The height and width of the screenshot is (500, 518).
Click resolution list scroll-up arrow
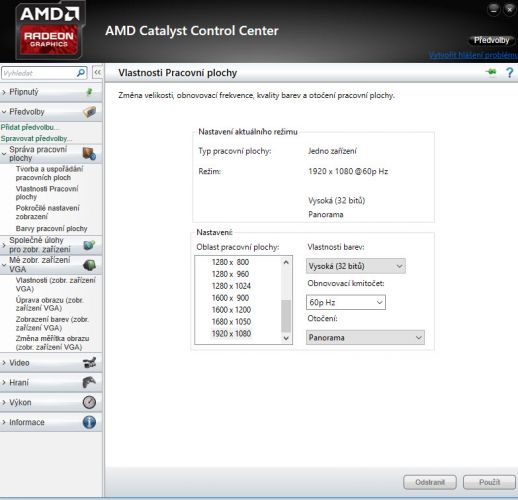coord(286,262)
